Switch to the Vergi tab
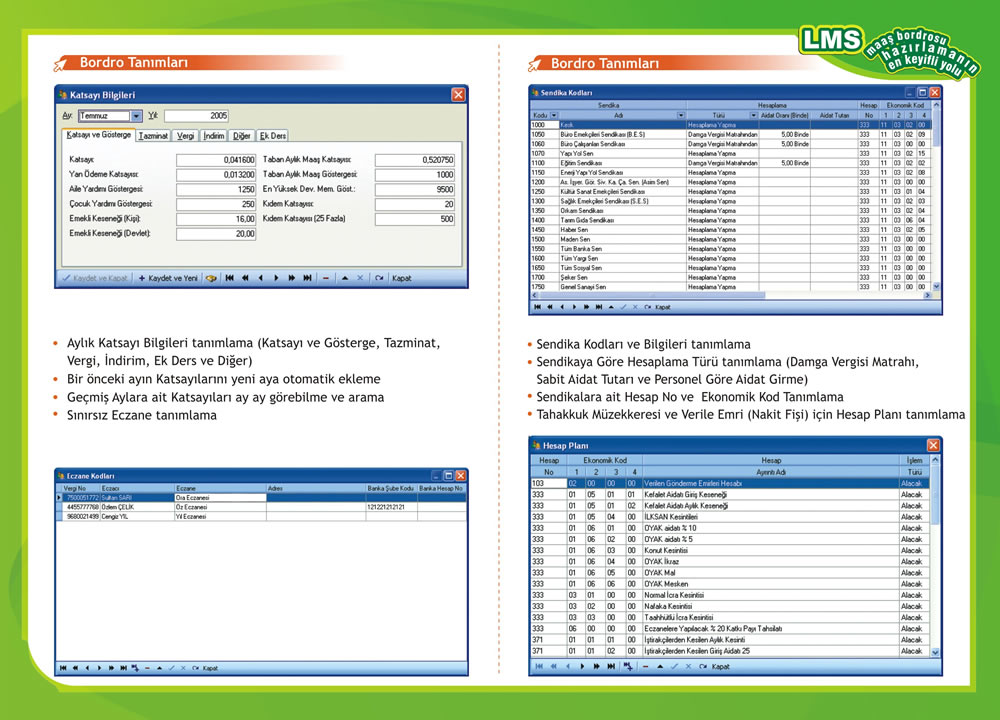1000x720 pixels. [x=185, y=136]
